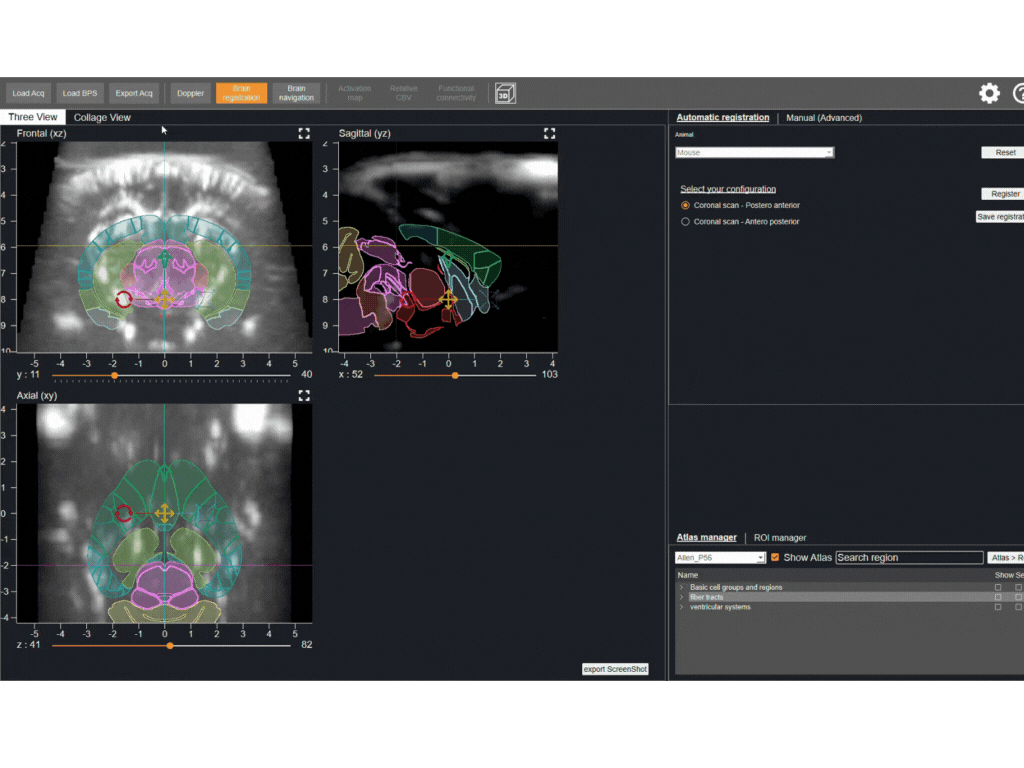1024x768 pixels.
Task: Click the Search region input field
Action: coord(909,558)
